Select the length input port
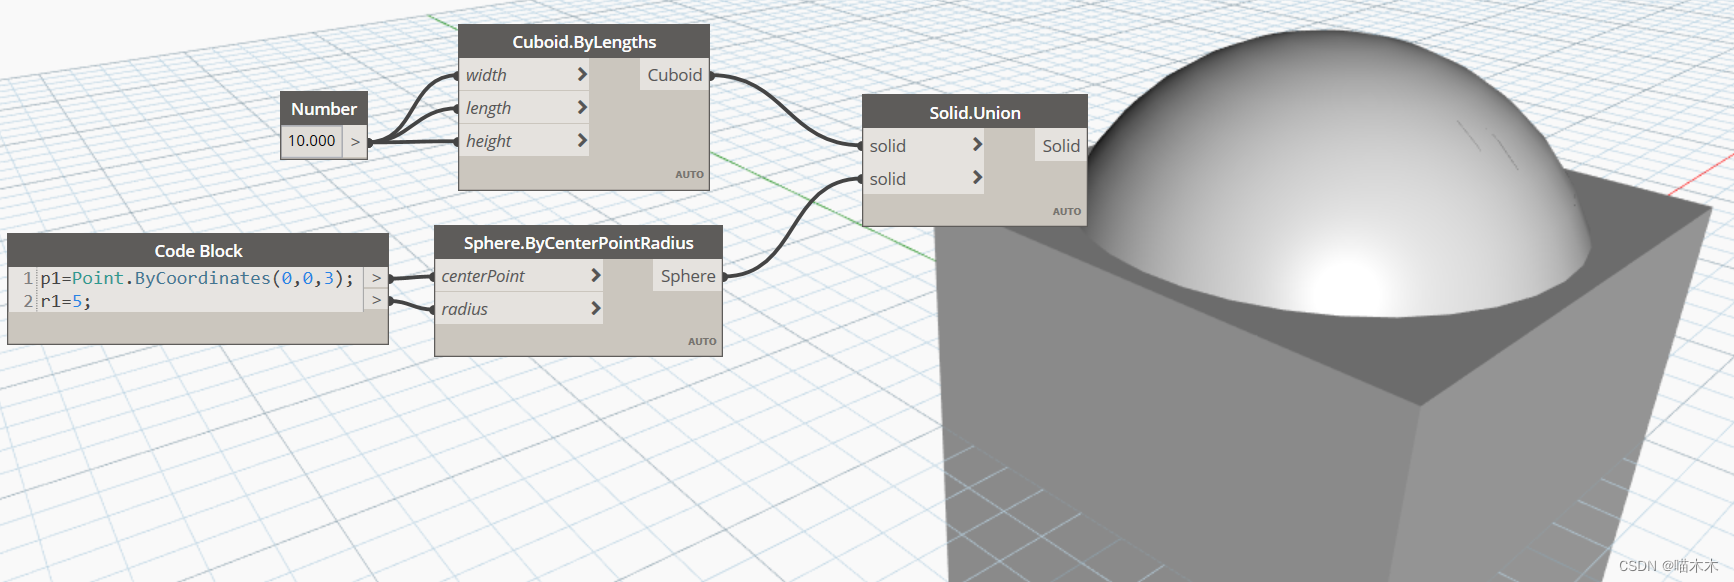The height and width of the screenshot is (582, 1734). (524, 108)
